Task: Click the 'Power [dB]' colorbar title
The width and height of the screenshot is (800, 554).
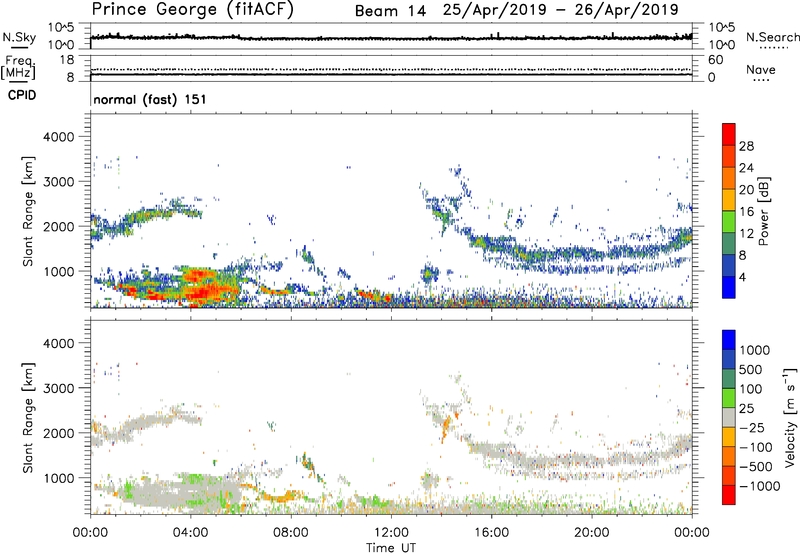Action: tap(763, 211)
